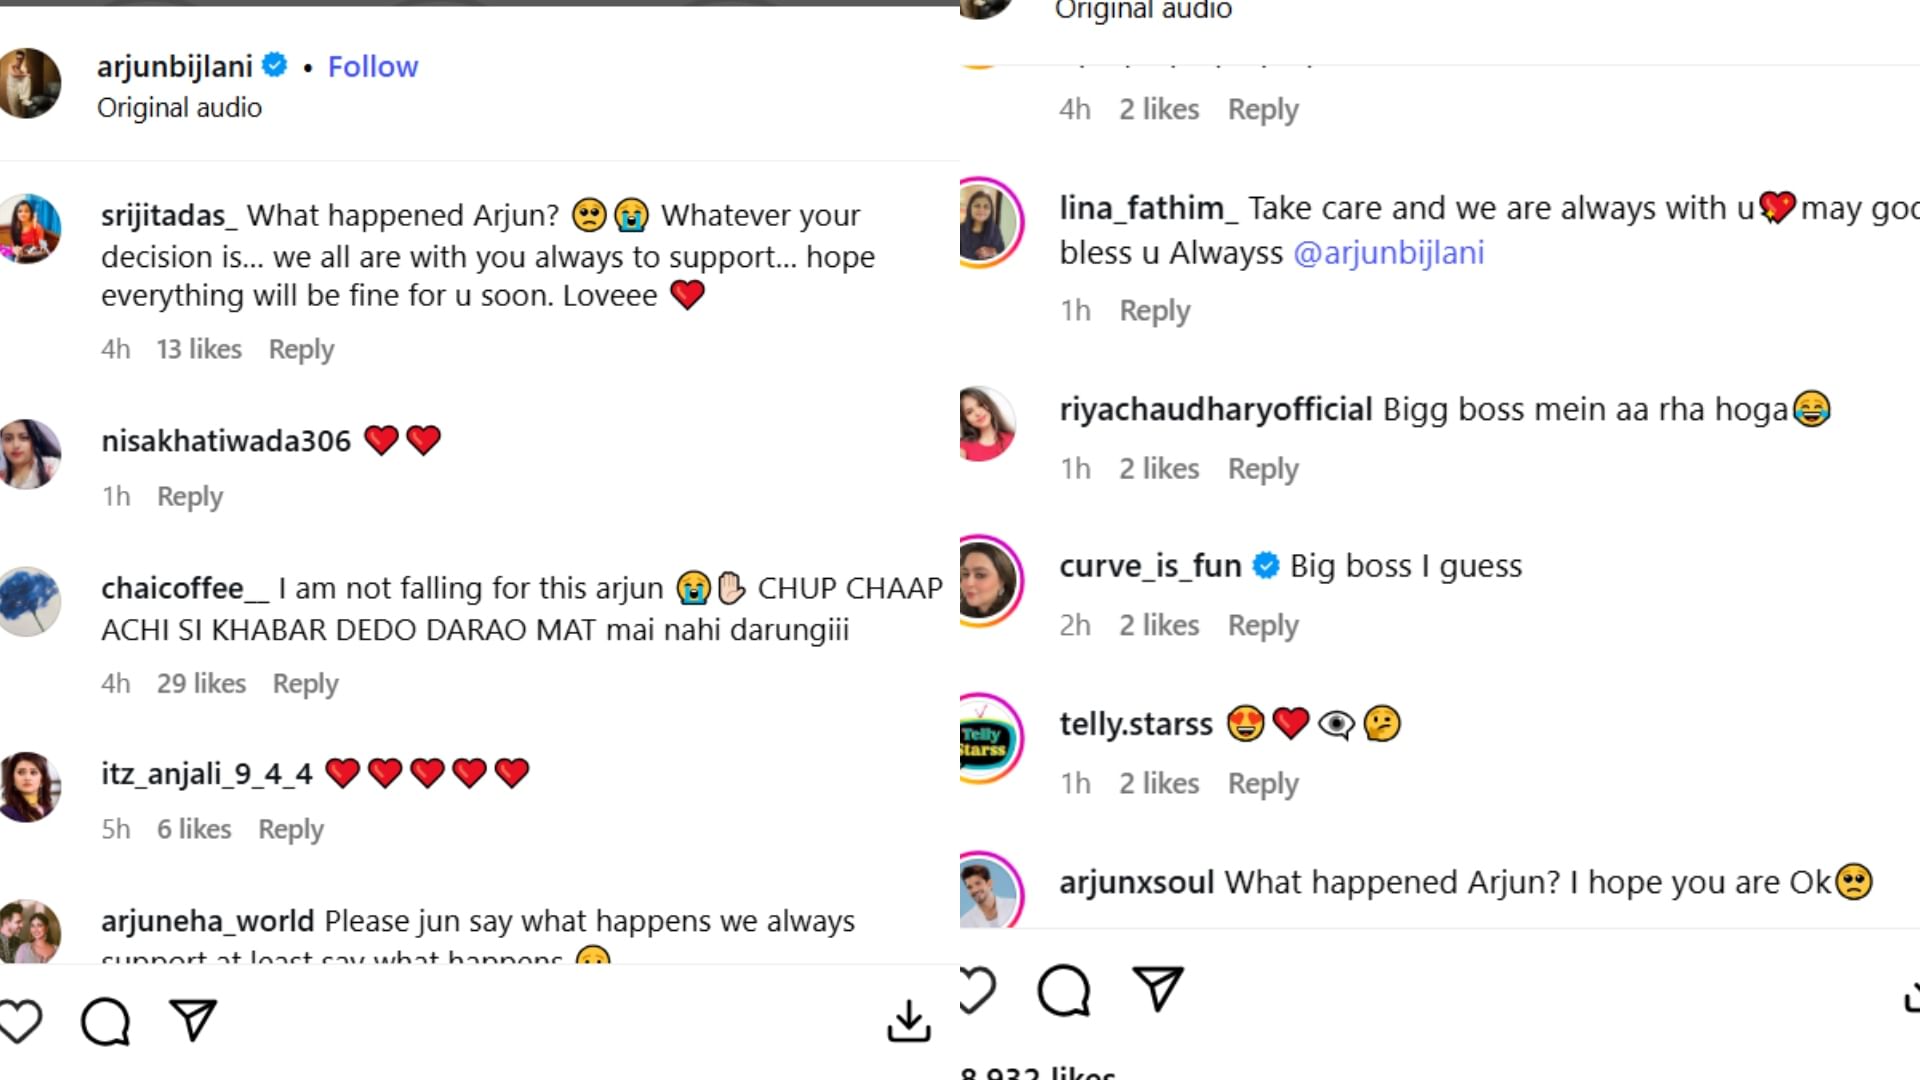Click the heart icon in right panel
Screen dimensions: 1920x1080
tap(976, 990)
